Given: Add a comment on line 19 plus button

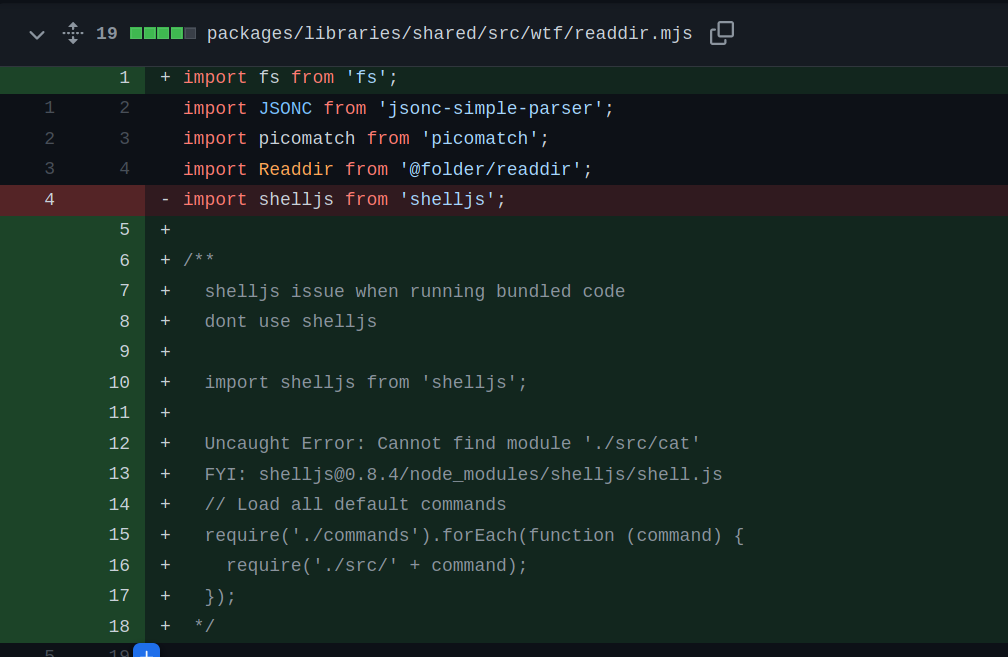Looking at the screenshot, I should 147,651.
